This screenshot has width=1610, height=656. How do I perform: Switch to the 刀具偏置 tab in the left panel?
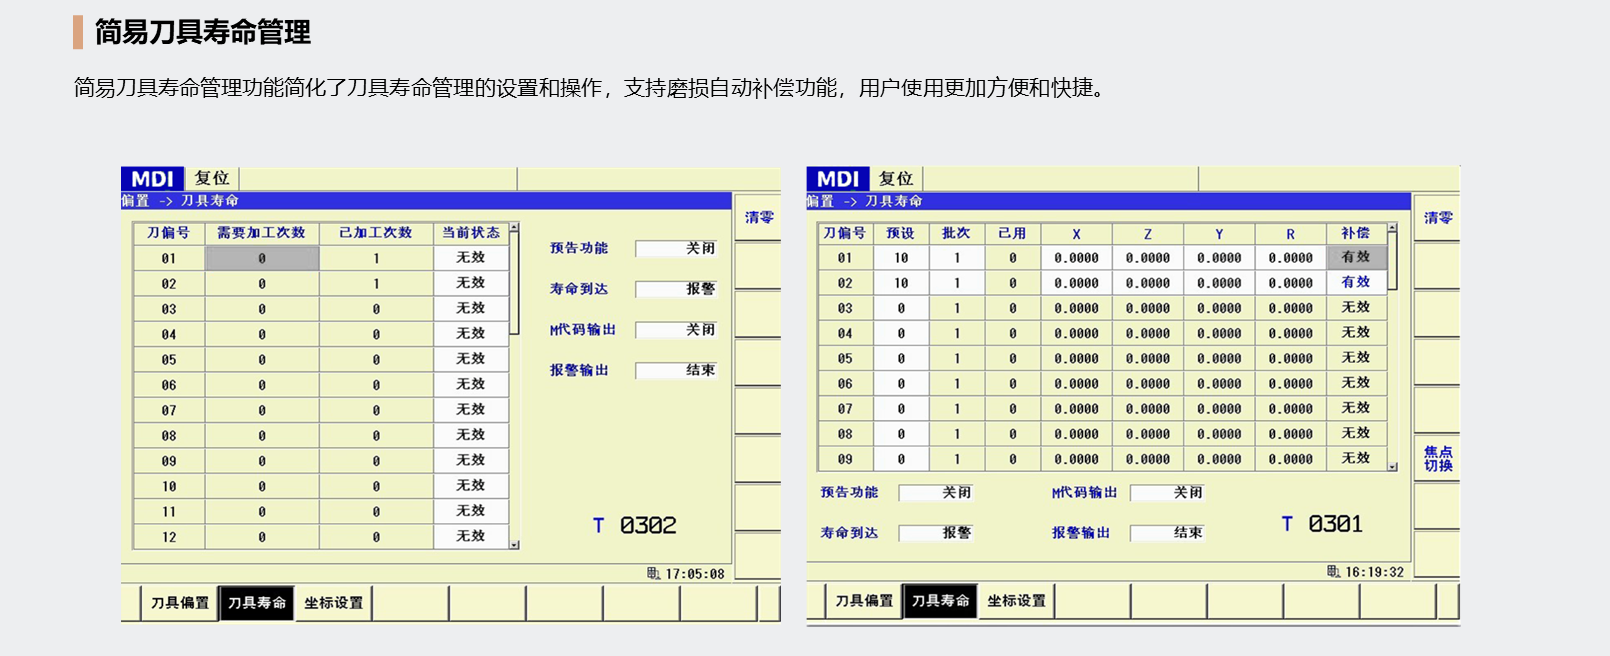(x=180, y=603)
